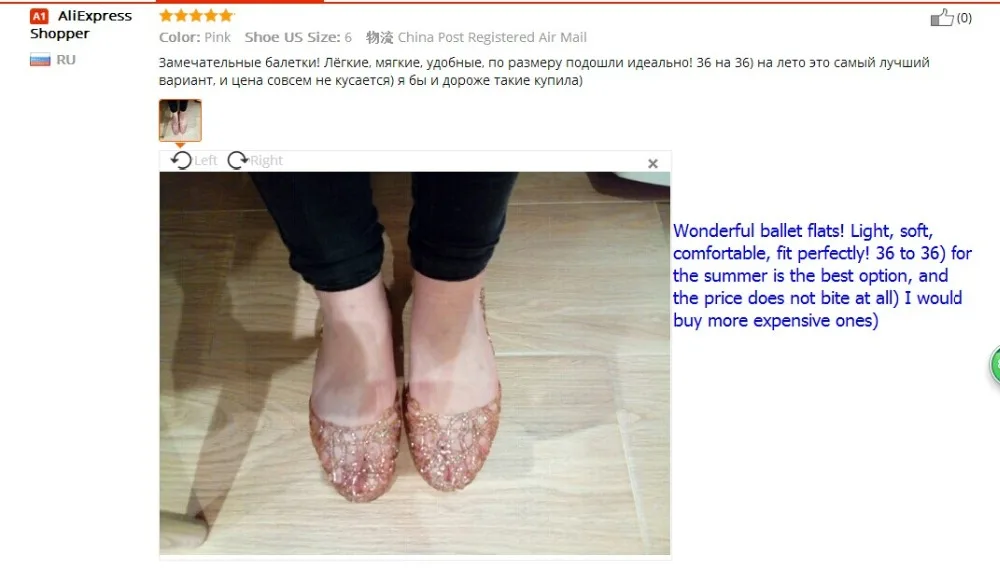Screen dimensions: 1000x570
Task: Click the RU country label
Action: (x=66, y=60)
